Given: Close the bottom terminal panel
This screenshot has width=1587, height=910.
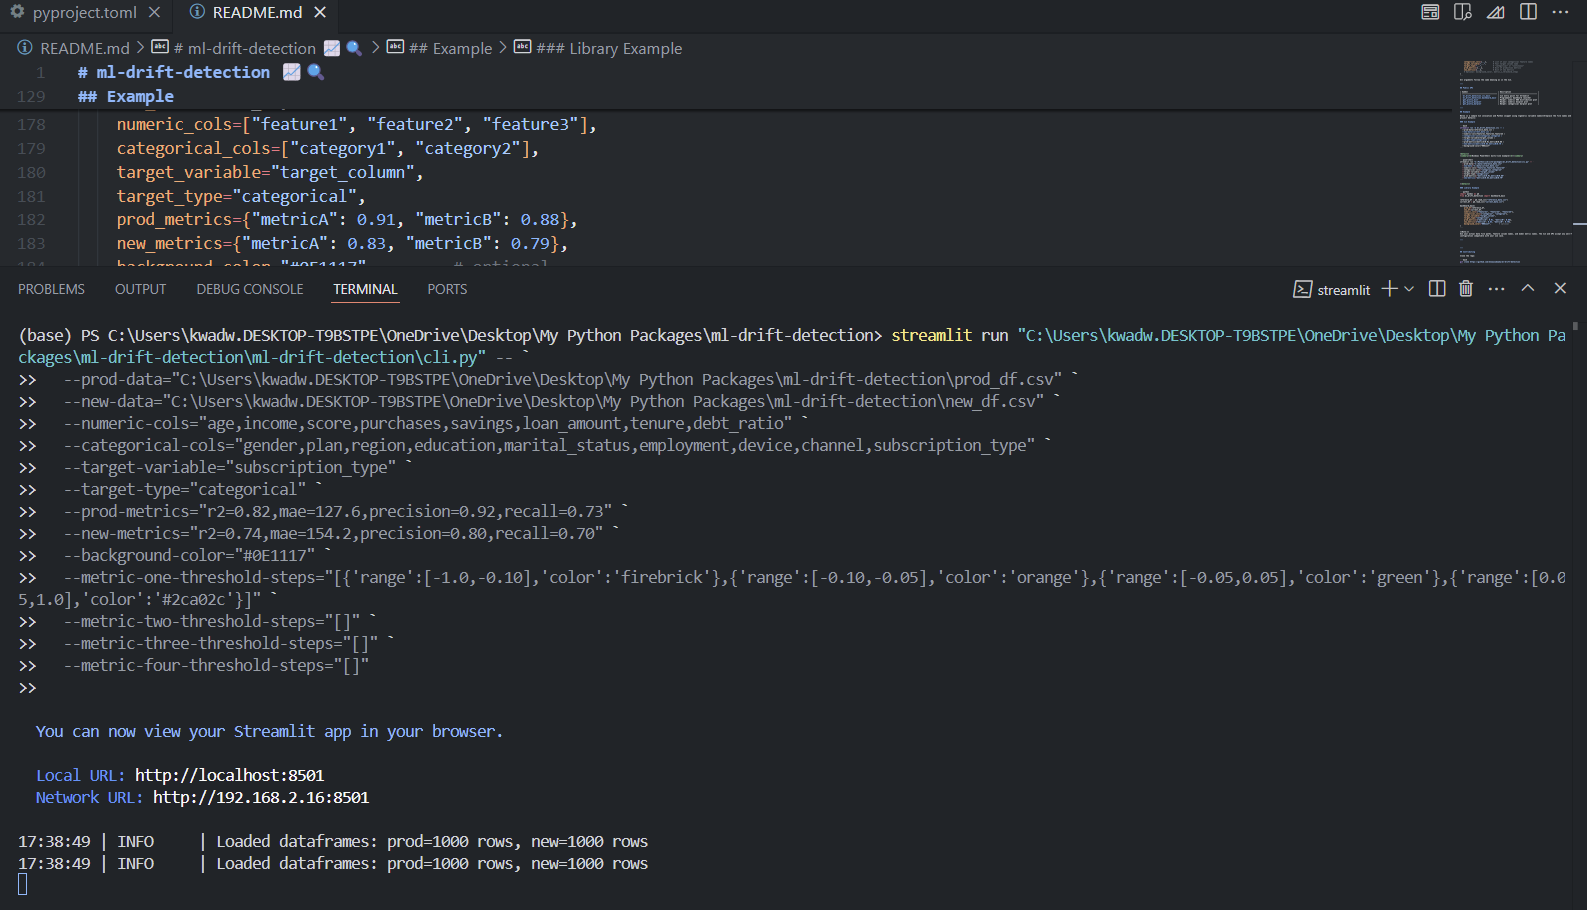Looking at the screenshot, I should point(1560,289).
